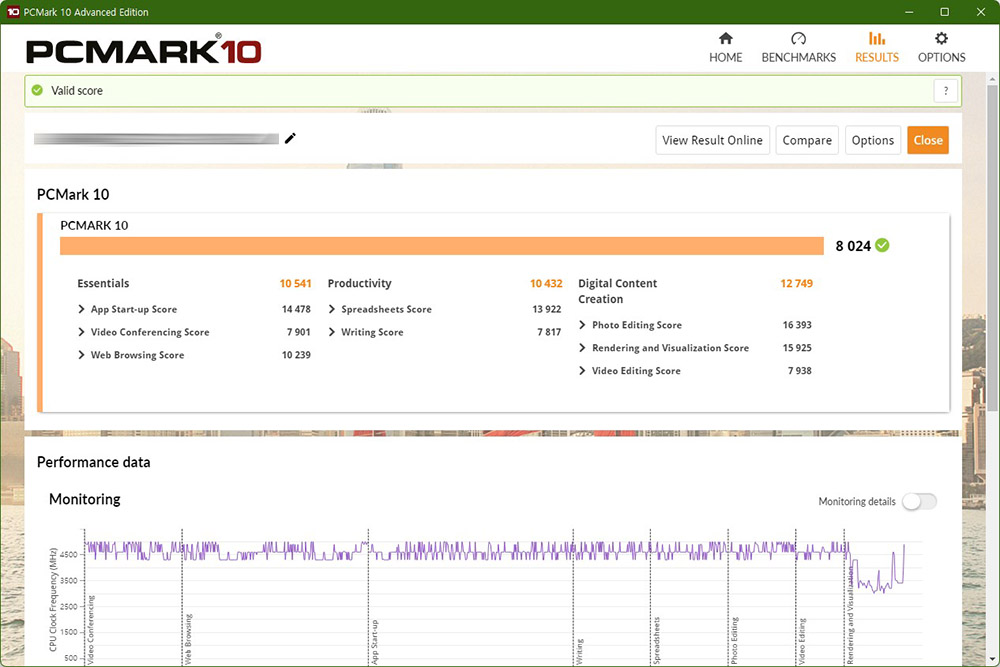Click the Writing value 7 817
The image size is (1000, 667).
coord(549,332)
